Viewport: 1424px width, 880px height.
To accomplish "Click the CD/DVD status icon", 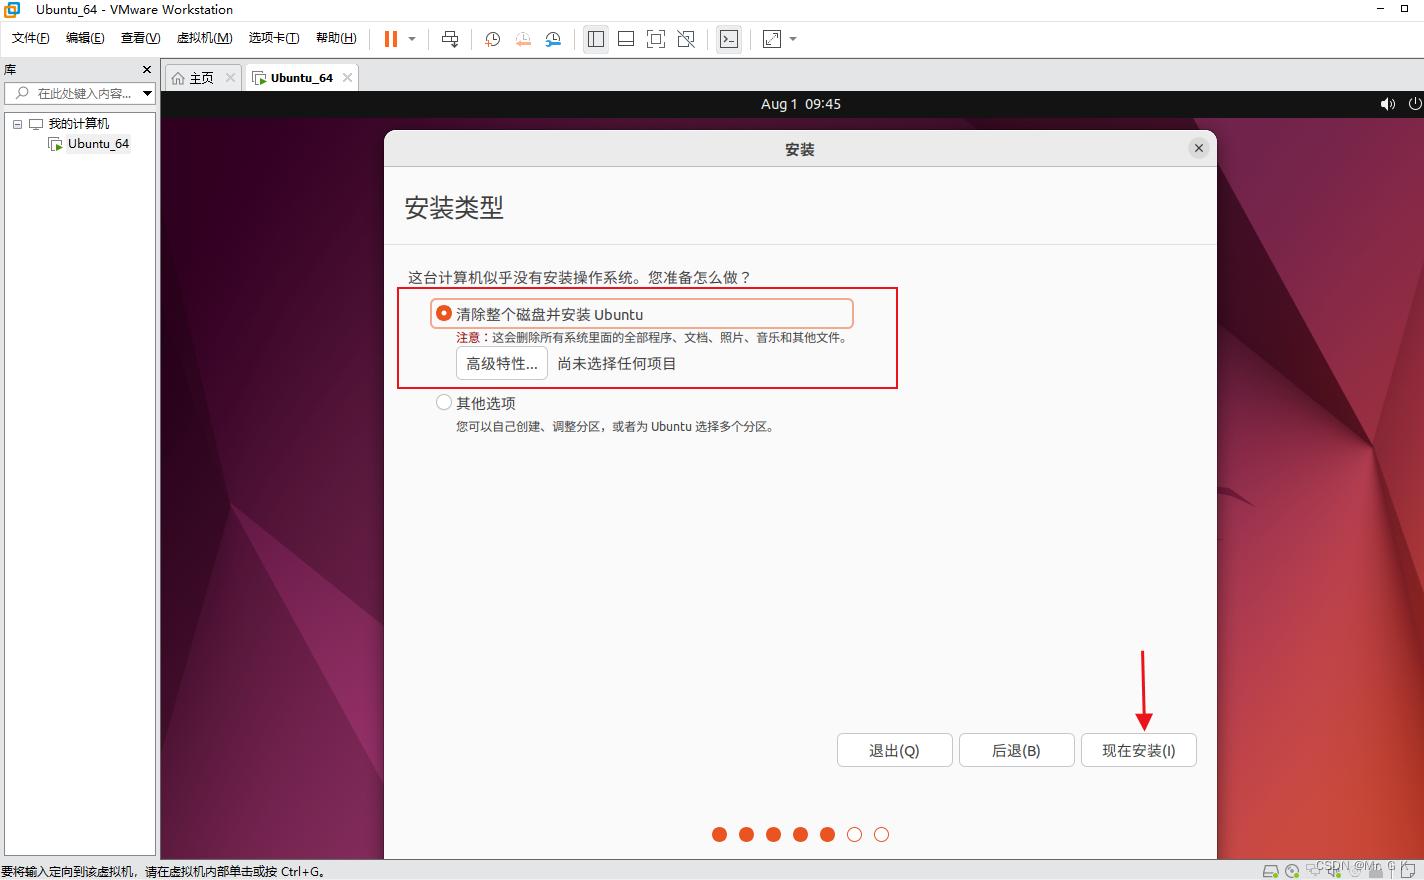I will [1290, 871].
